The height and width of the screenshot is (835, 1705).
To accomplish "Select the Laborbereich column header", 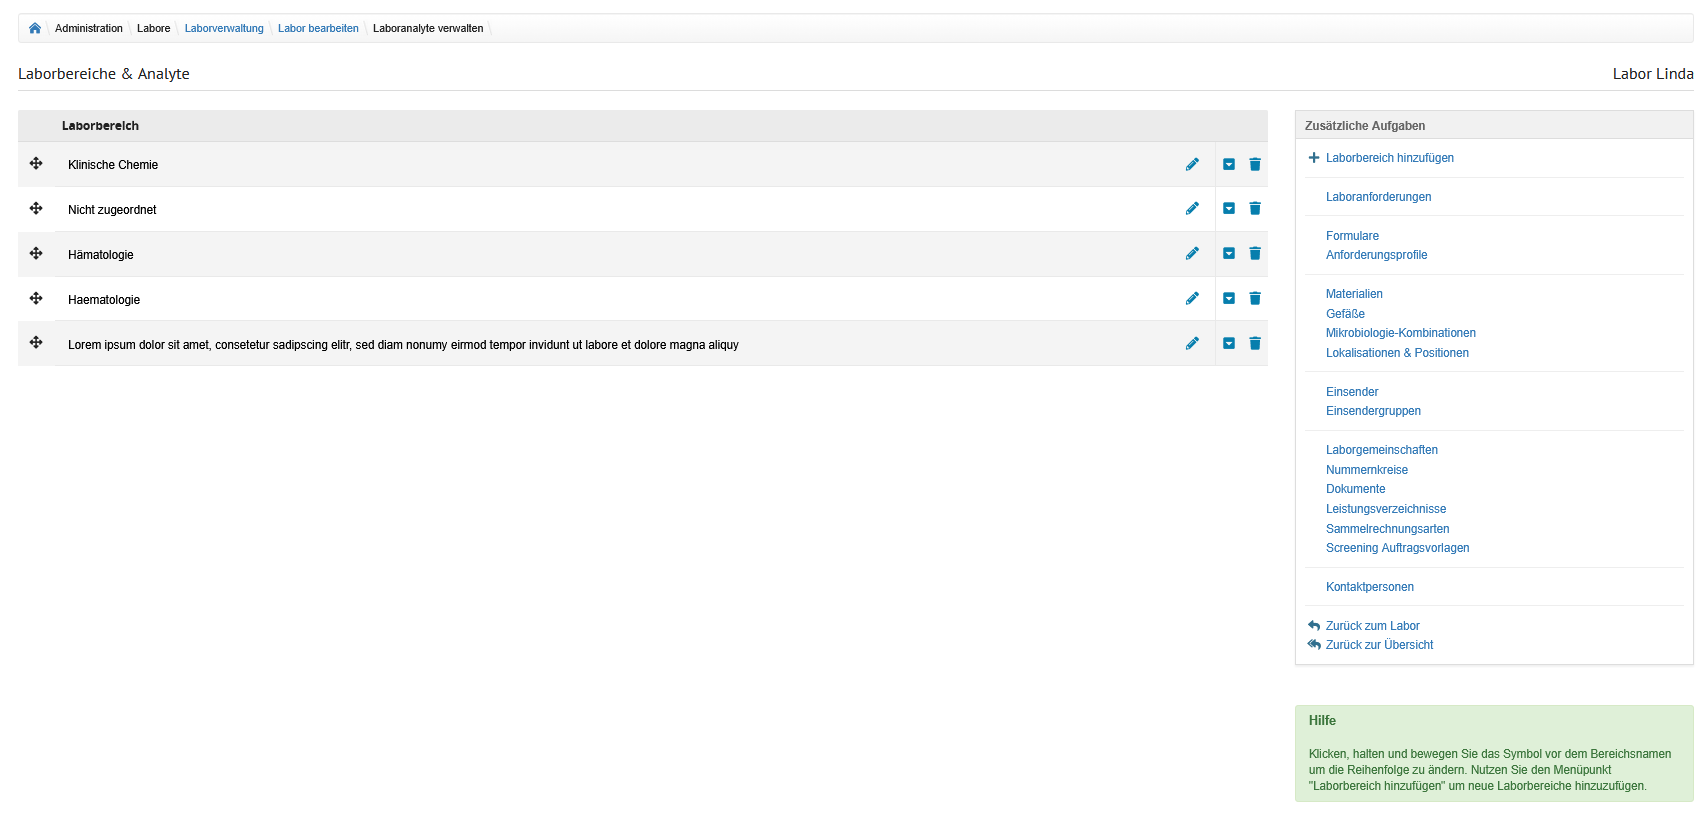I will click(100, 126).
